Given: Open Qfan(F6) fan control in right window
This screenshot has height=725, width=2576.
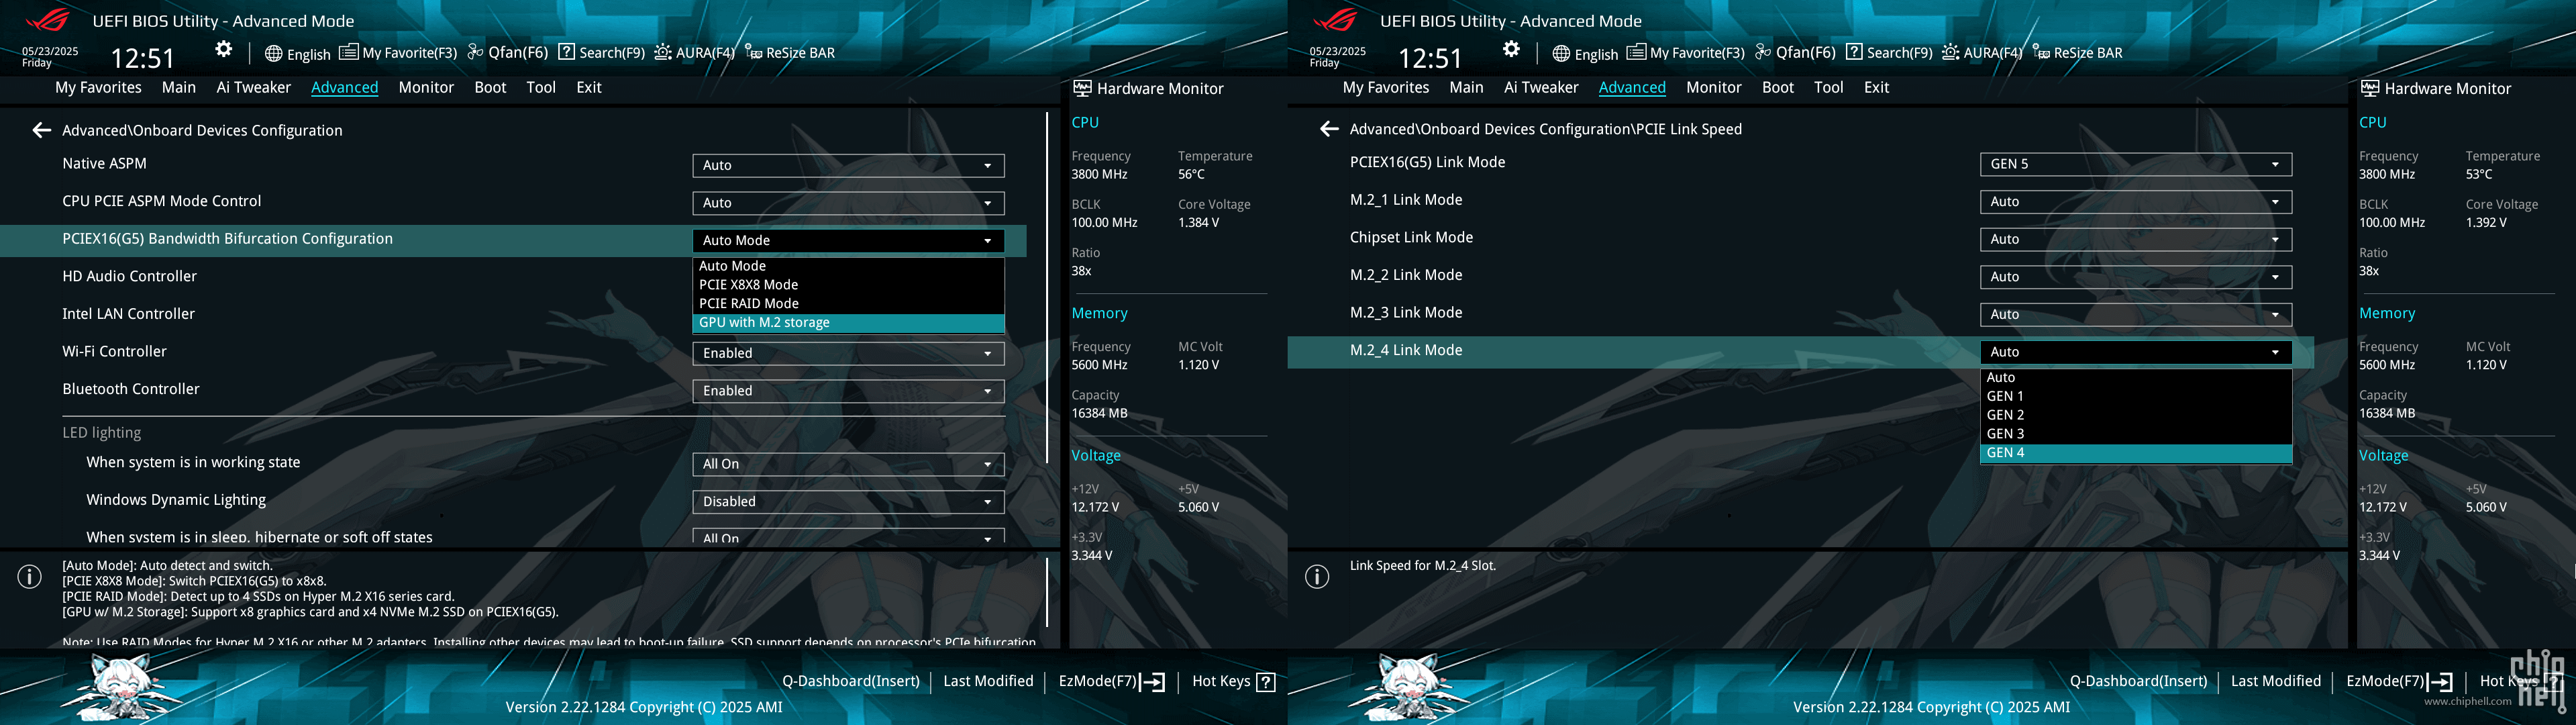Looking at the screenshot, I should pyautogui.click(x=1796, y=53).
